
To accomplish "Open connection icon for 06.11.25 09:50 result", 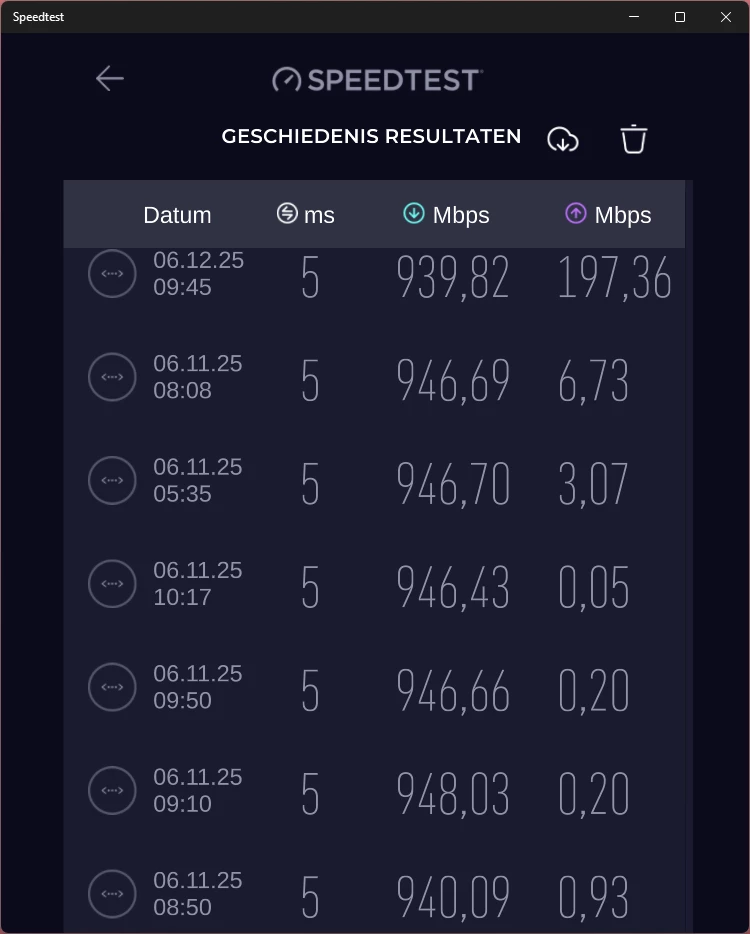I will 112,687.
